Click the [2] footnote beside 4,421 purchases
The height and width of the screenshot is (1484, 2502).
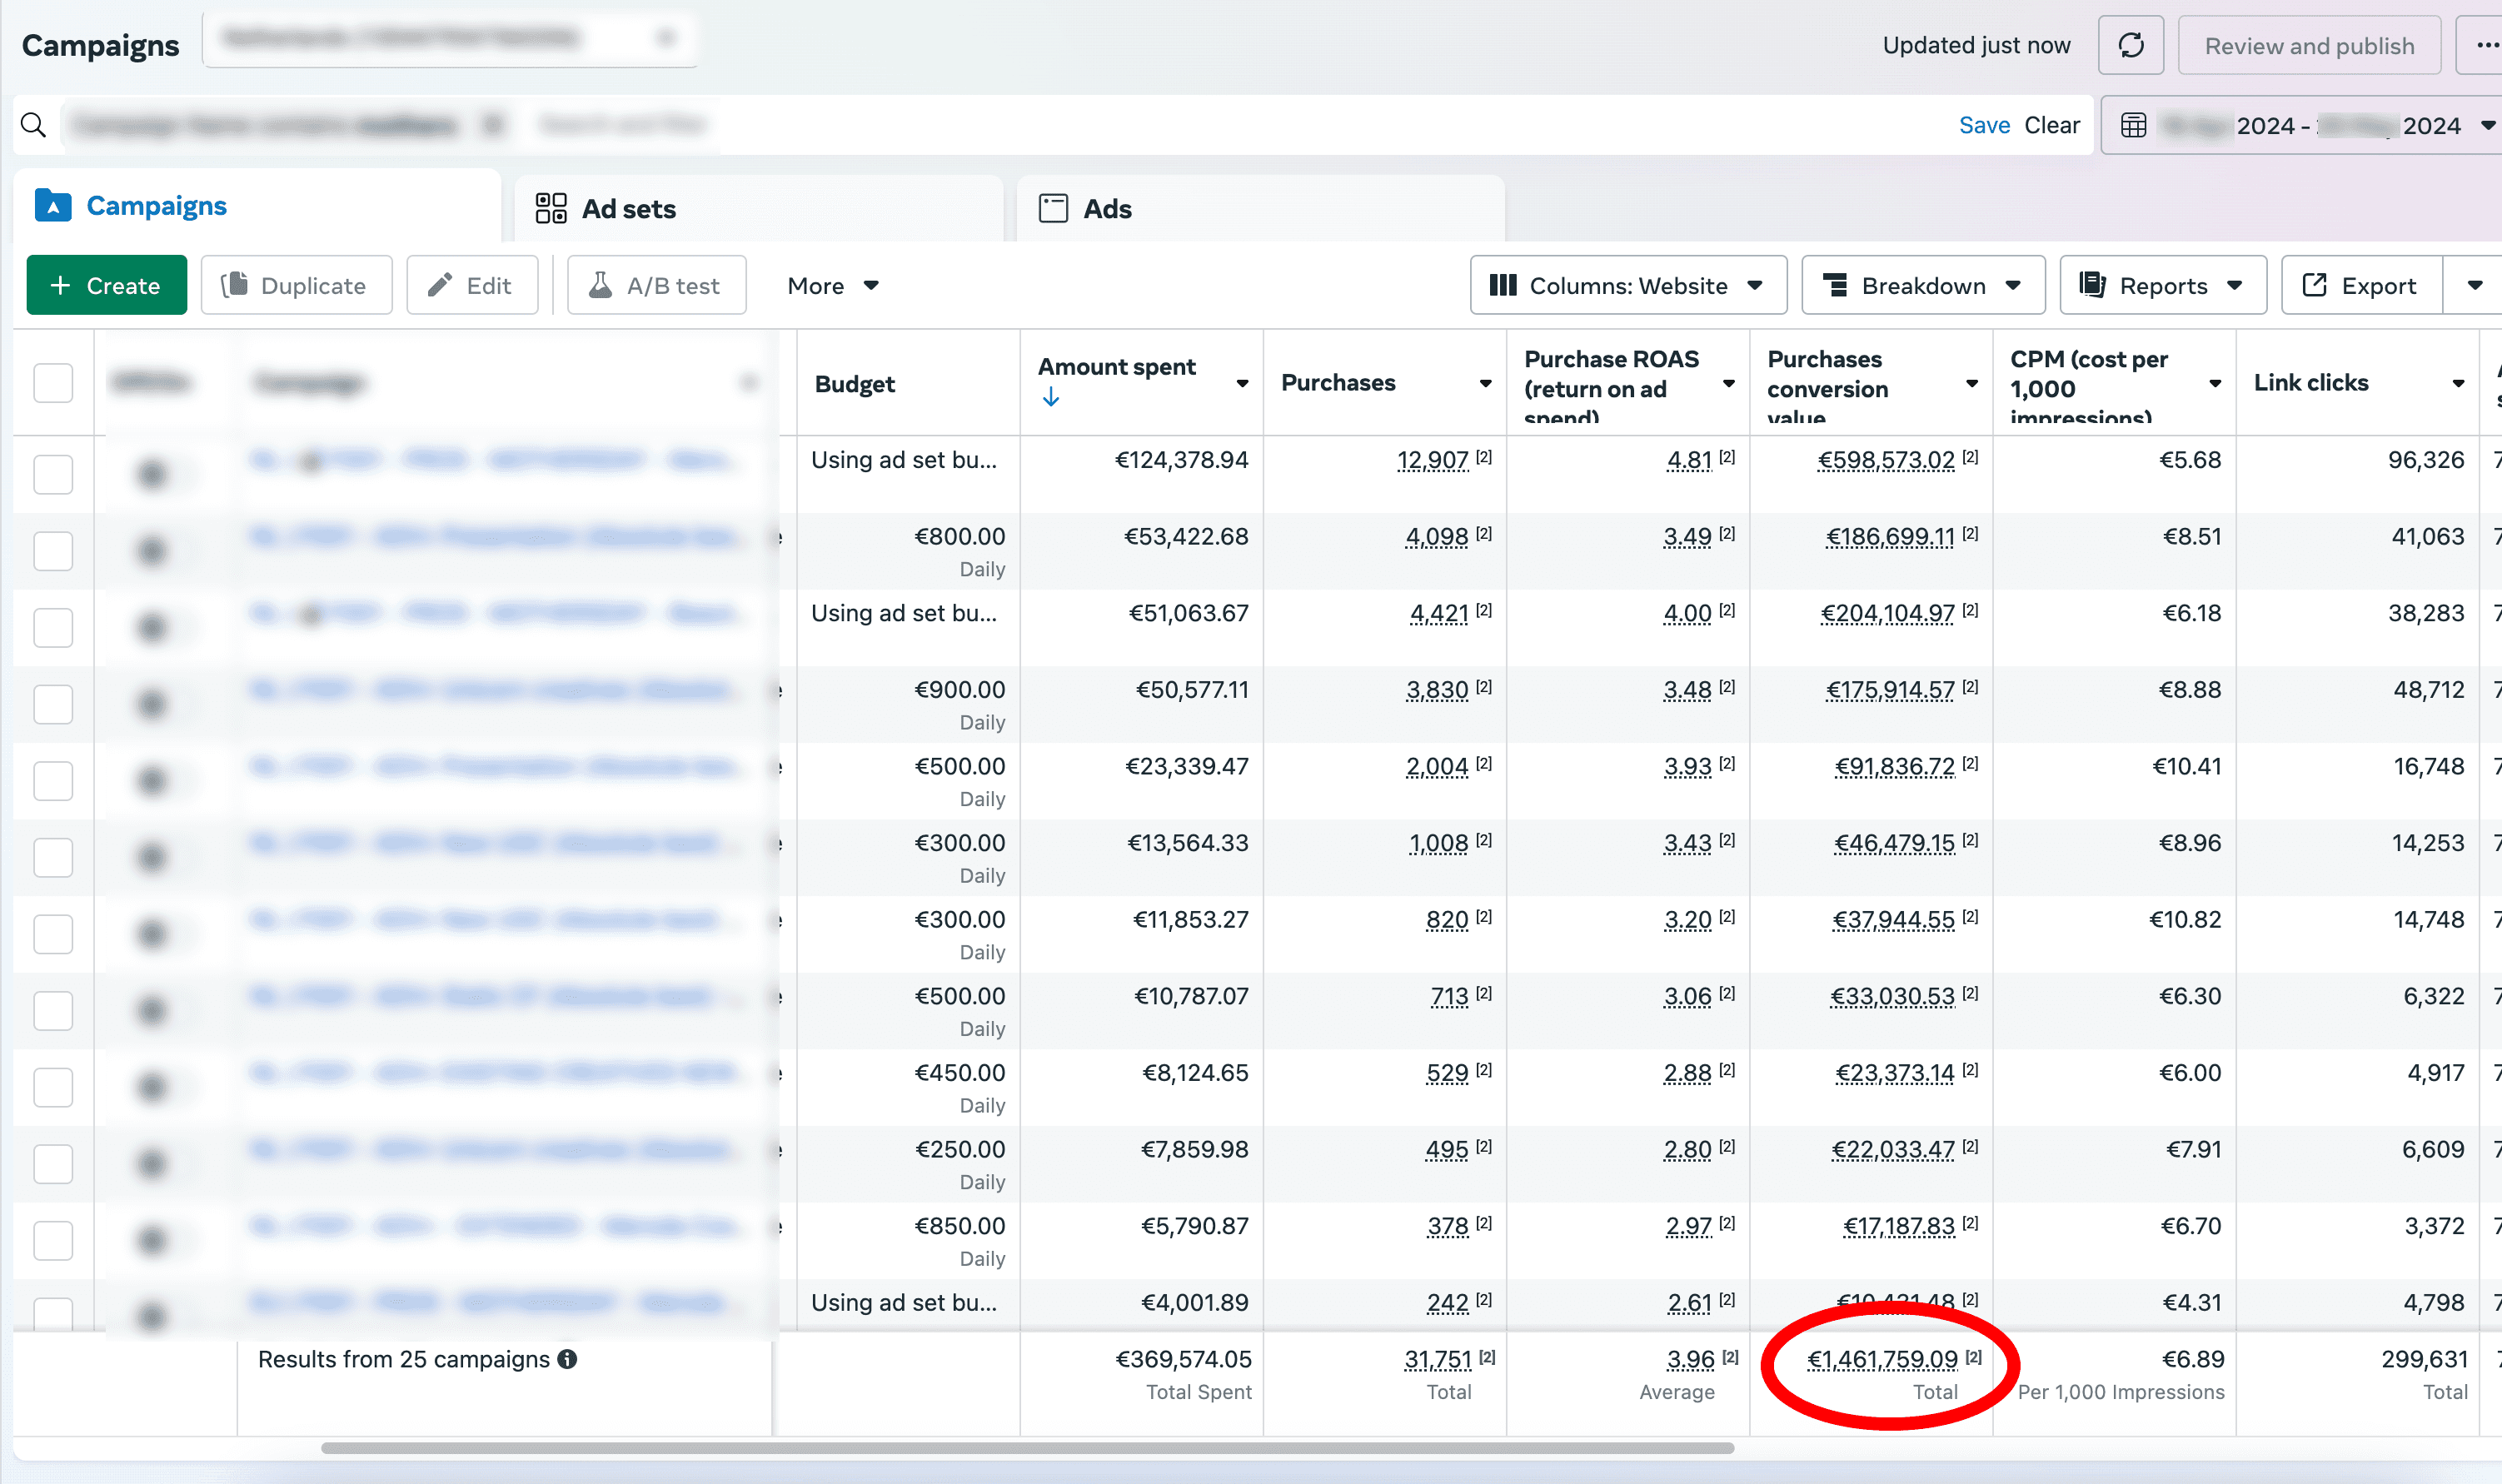click(1484, 610)
